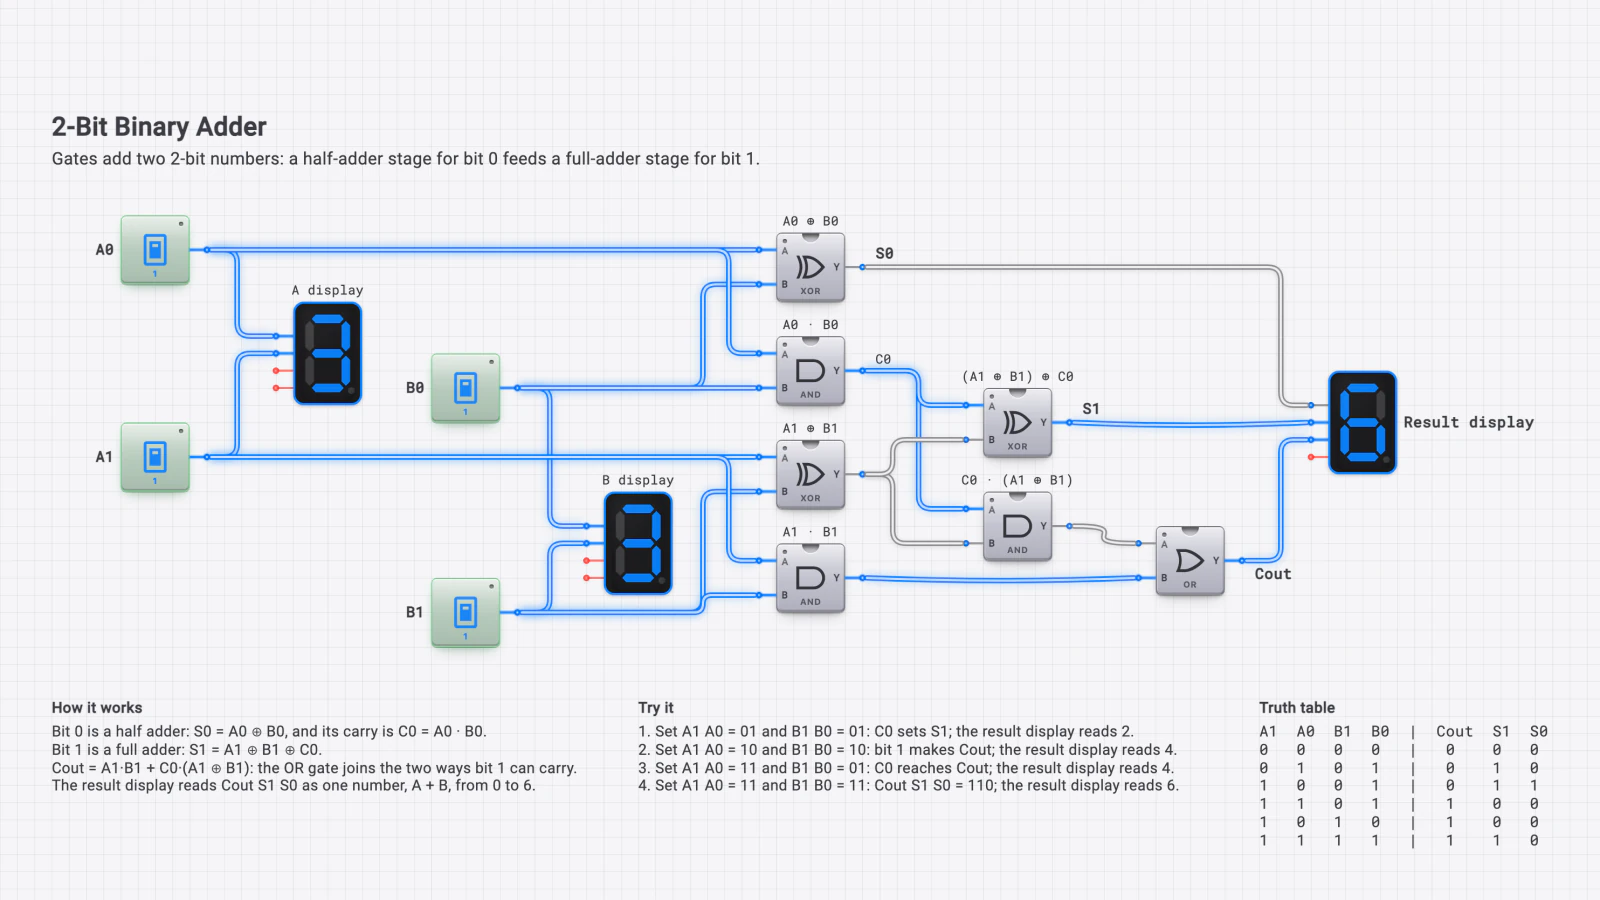The image size is (1600, 900).
Task: Click the Truth table heading
Action: click(1297, 707)
